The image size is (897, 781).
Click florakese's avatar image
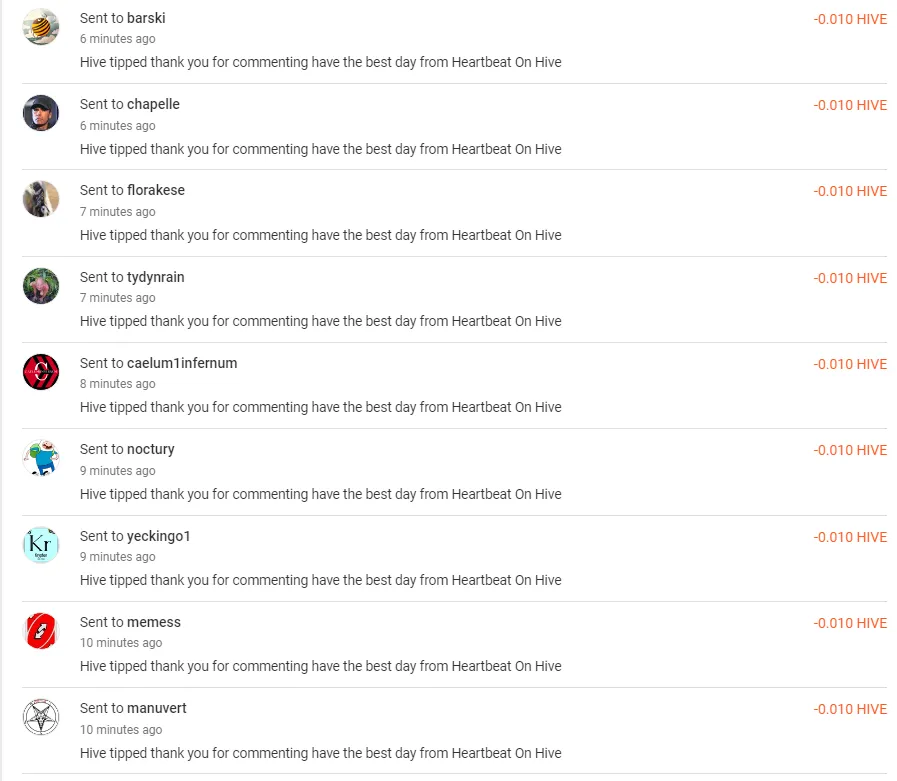41,199
